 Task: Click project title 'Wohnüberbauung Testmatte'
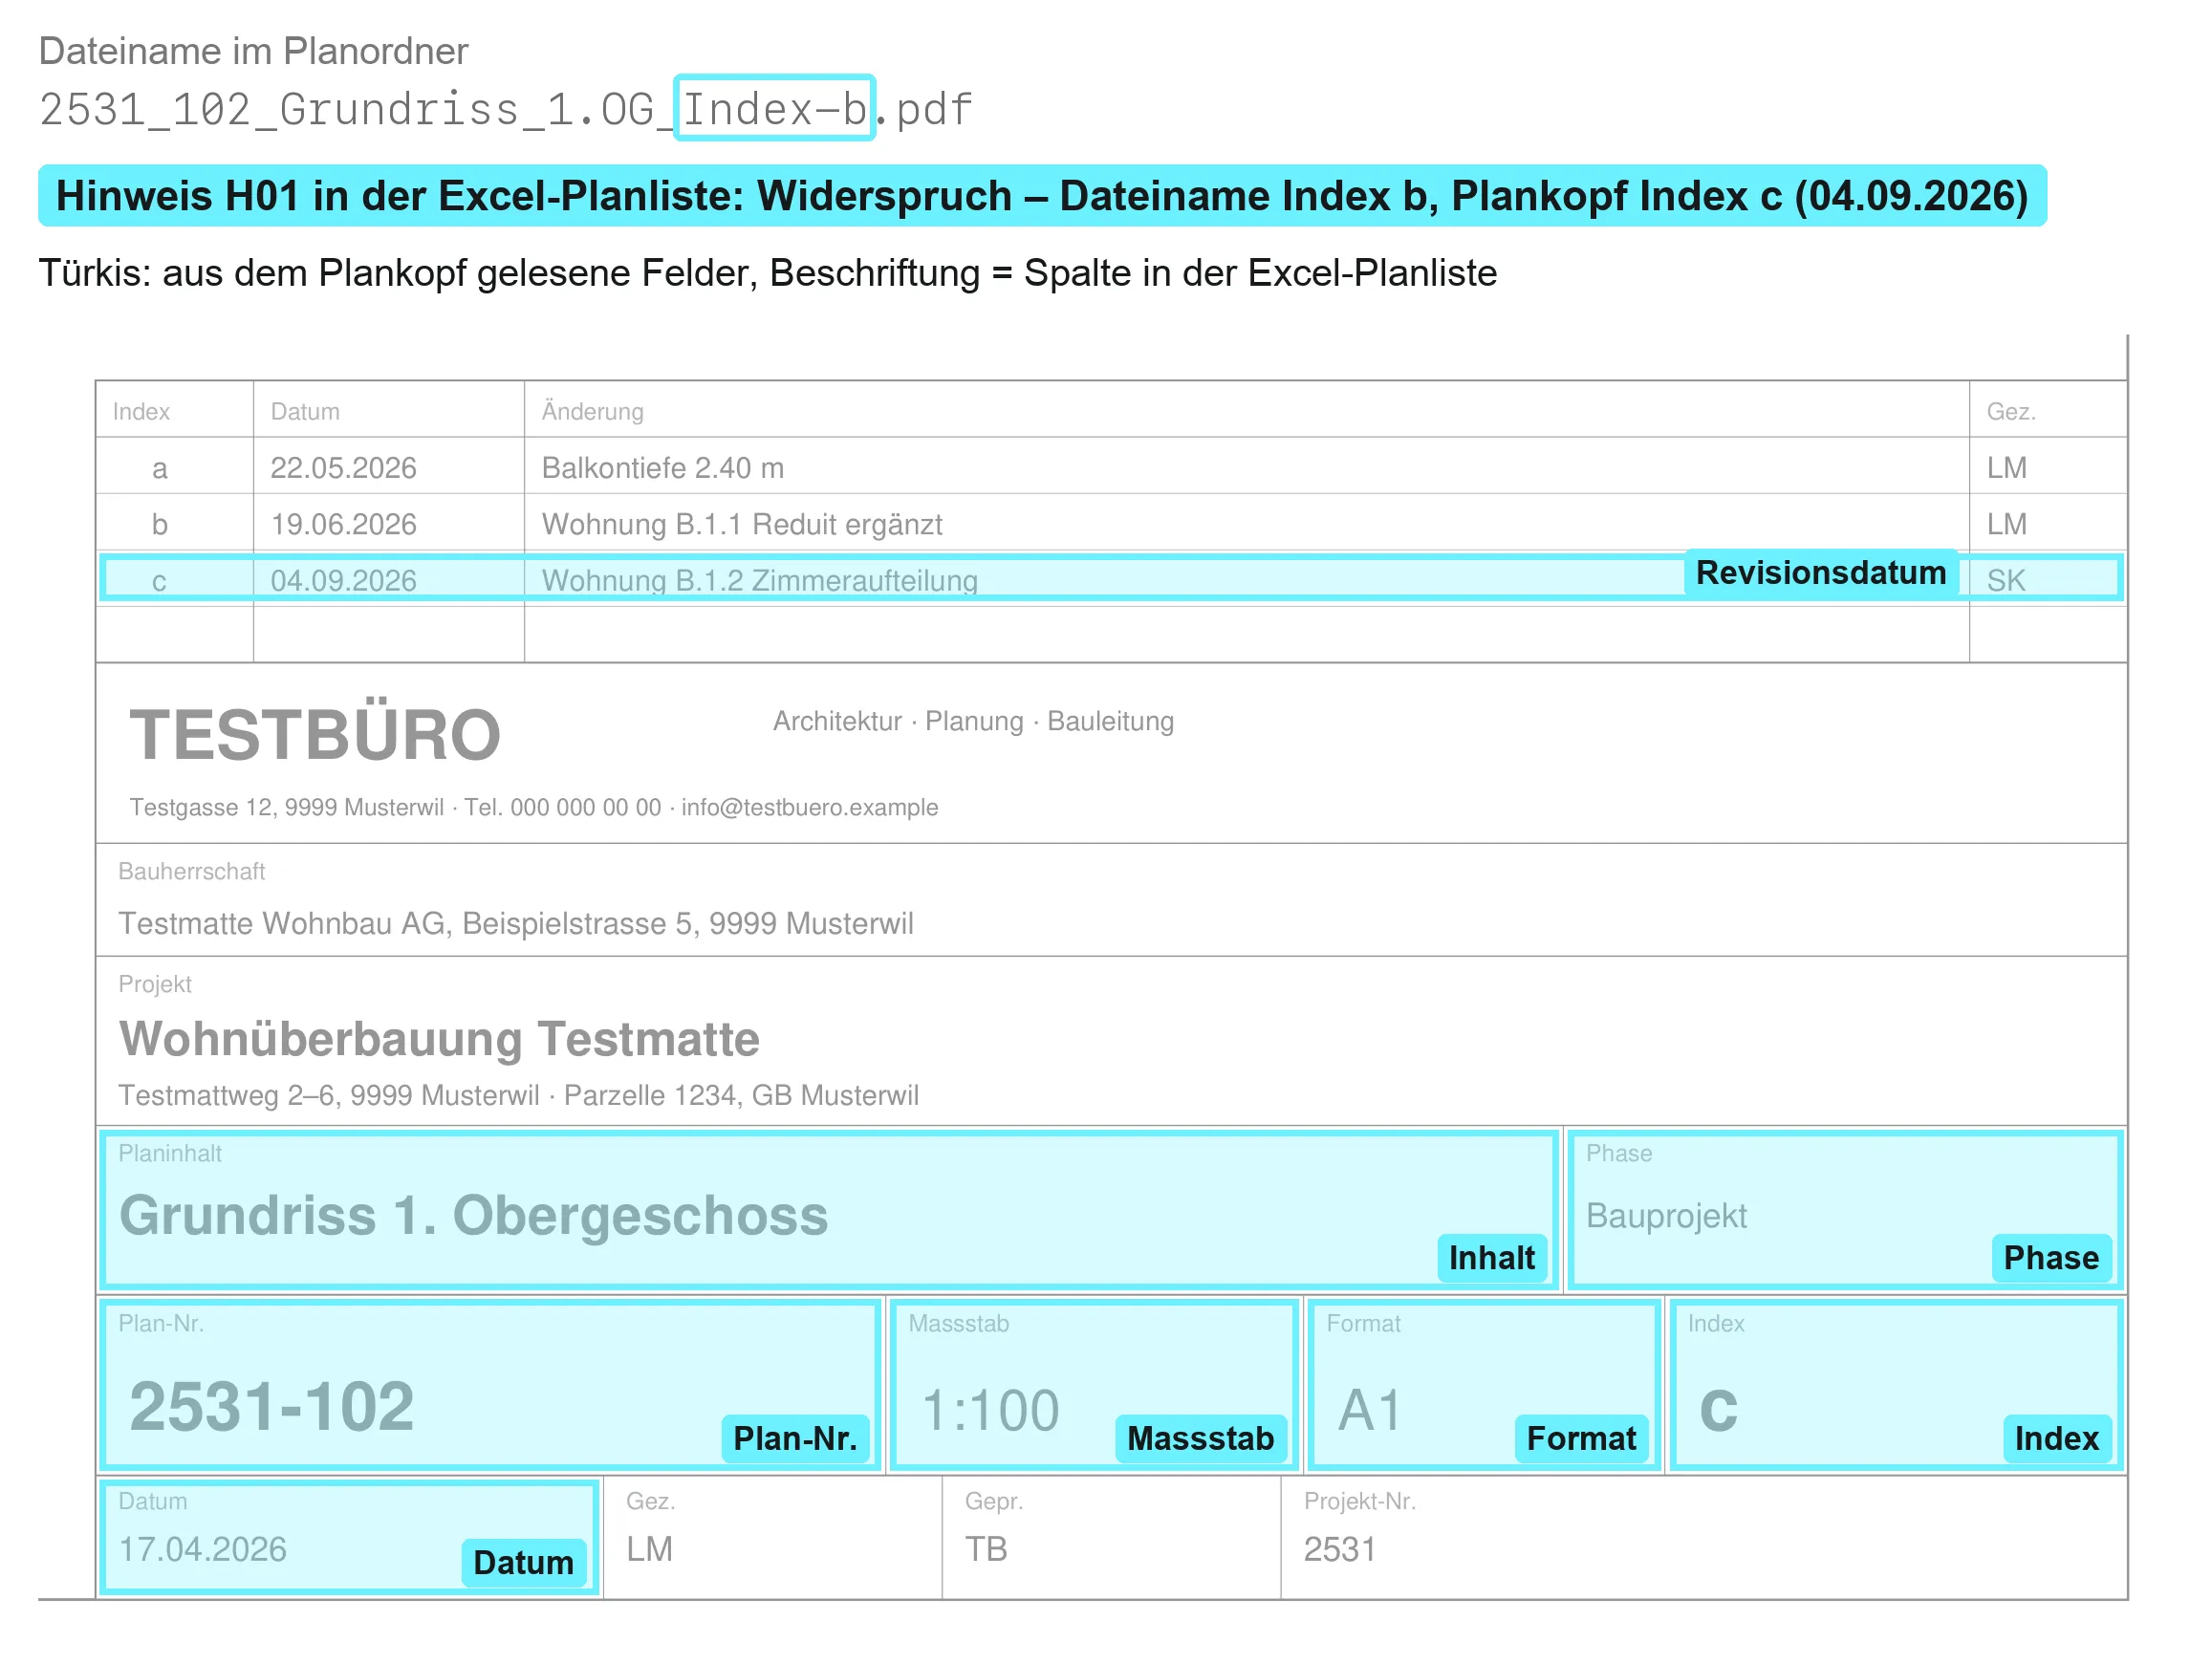[x=439, y=1039]
